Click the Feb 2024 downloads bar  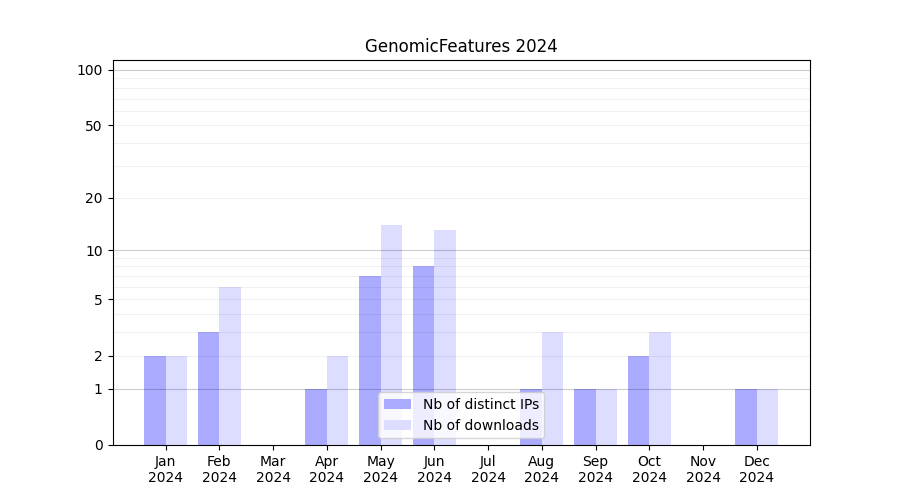(230, 366)
